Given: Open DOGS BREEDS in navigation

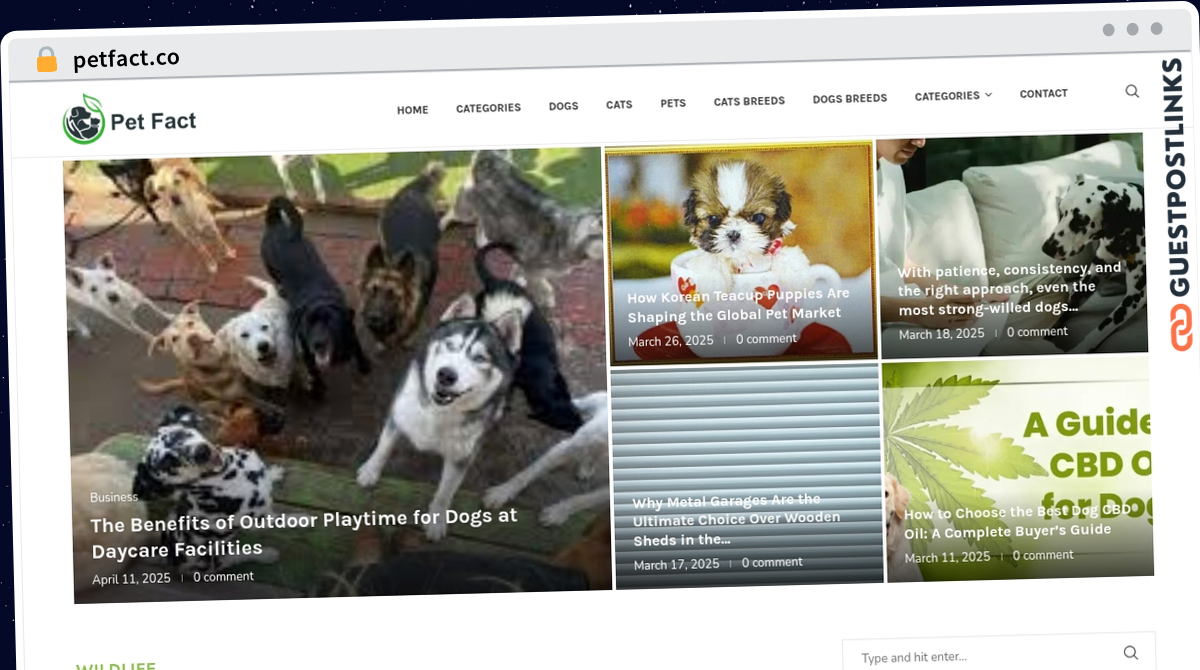Looking at the screenshot, I should point(849,99).
